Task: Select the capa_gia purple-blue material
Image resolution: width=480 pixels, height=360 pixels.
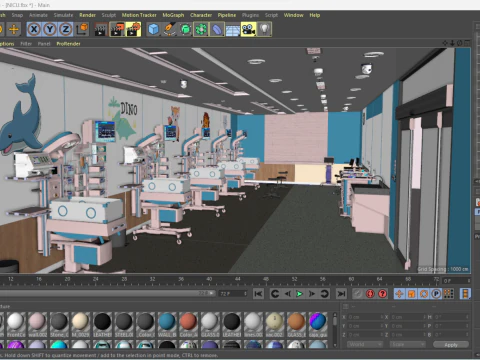Action: click(x=318, y=325)
